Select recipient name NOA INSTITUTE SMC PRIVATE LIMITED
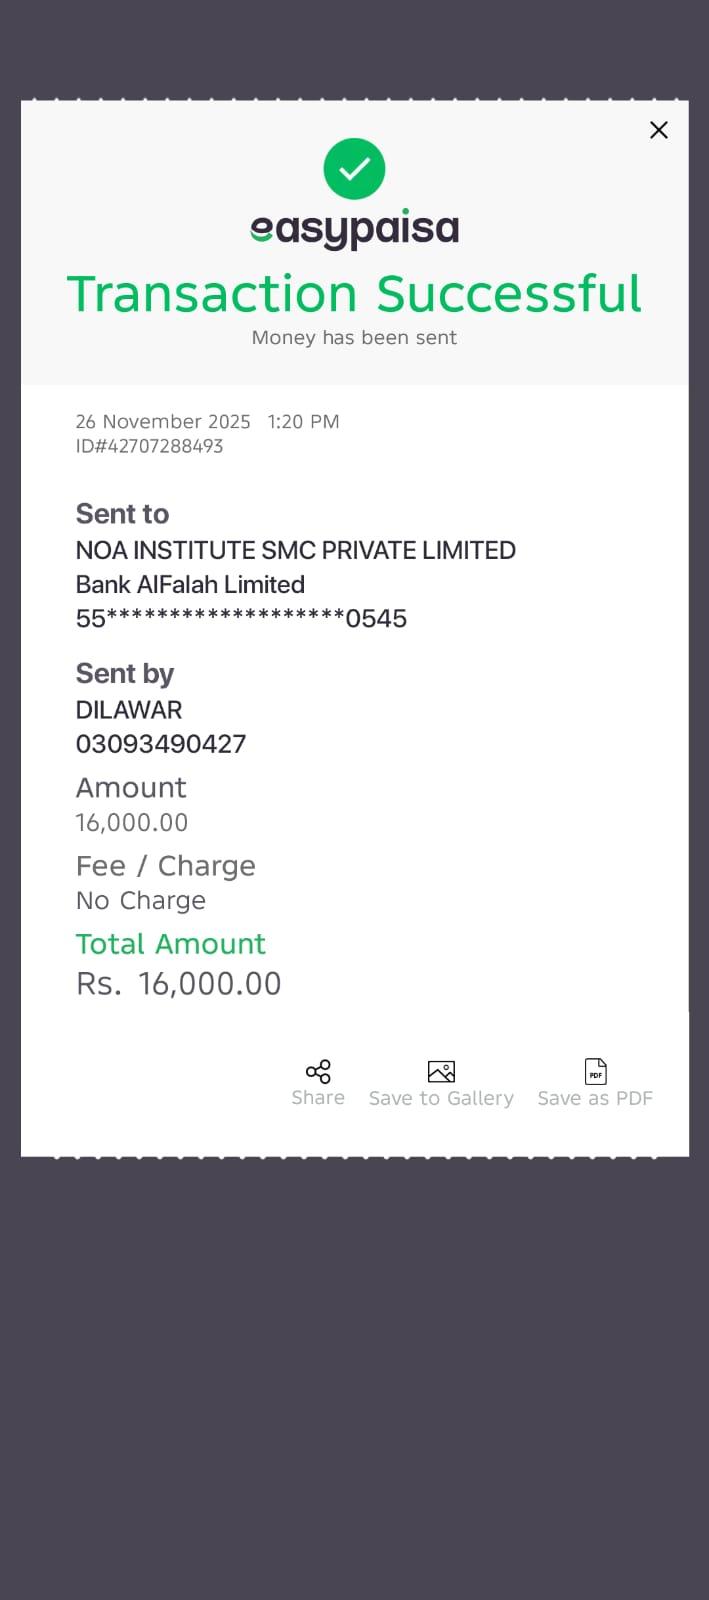This screenshot has width=709, height=1600. coord(295,551)
